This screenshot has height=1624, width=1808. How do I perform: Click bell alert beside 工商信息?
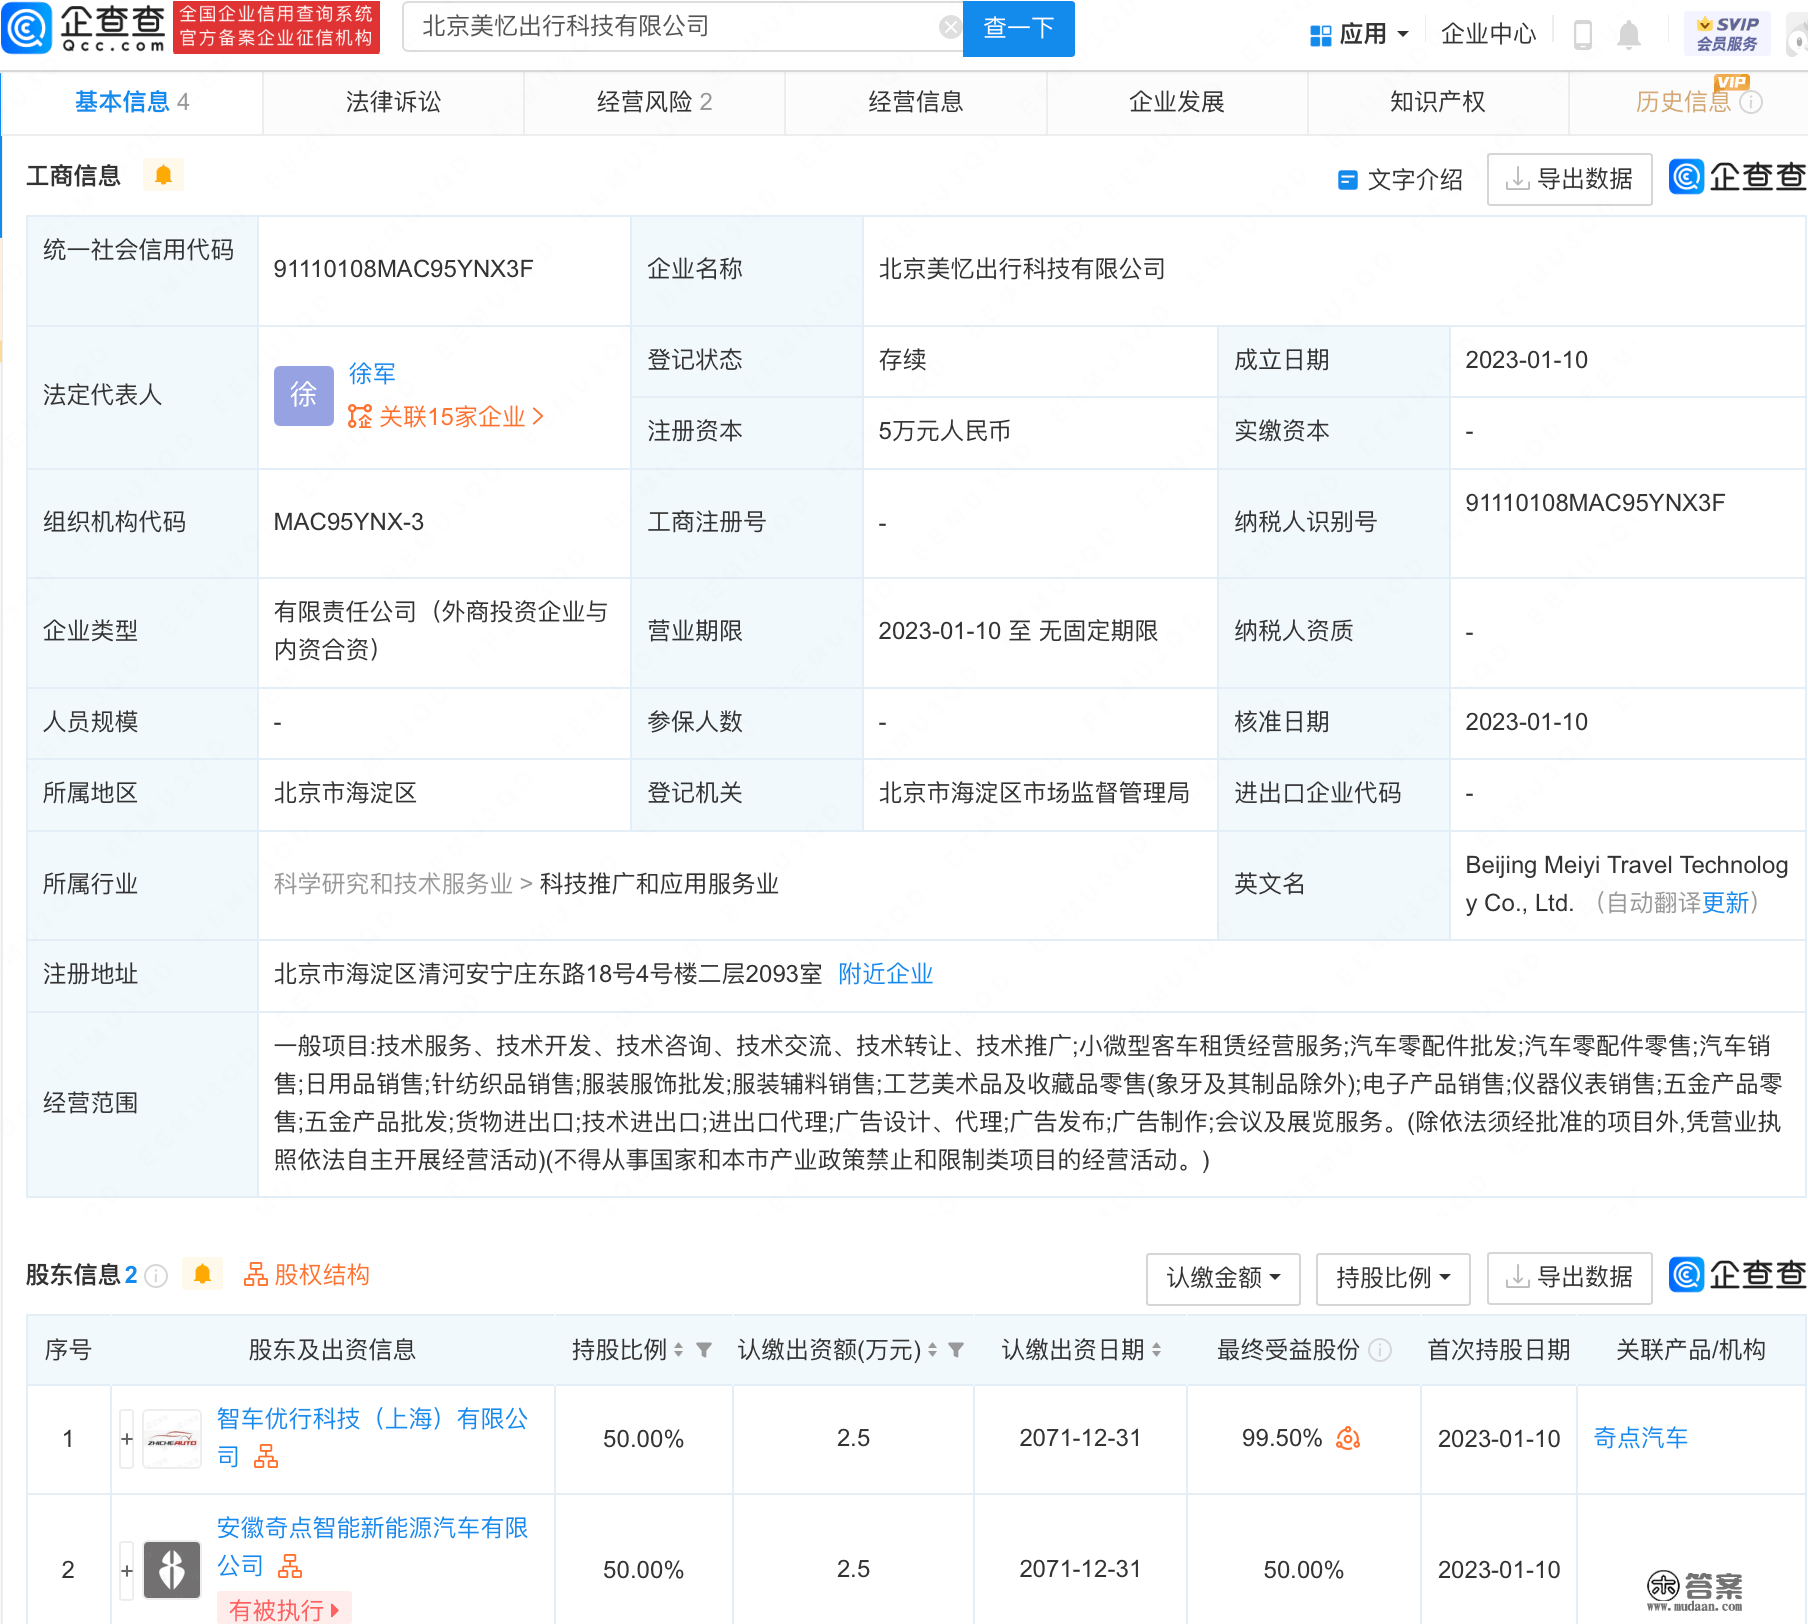163,175
